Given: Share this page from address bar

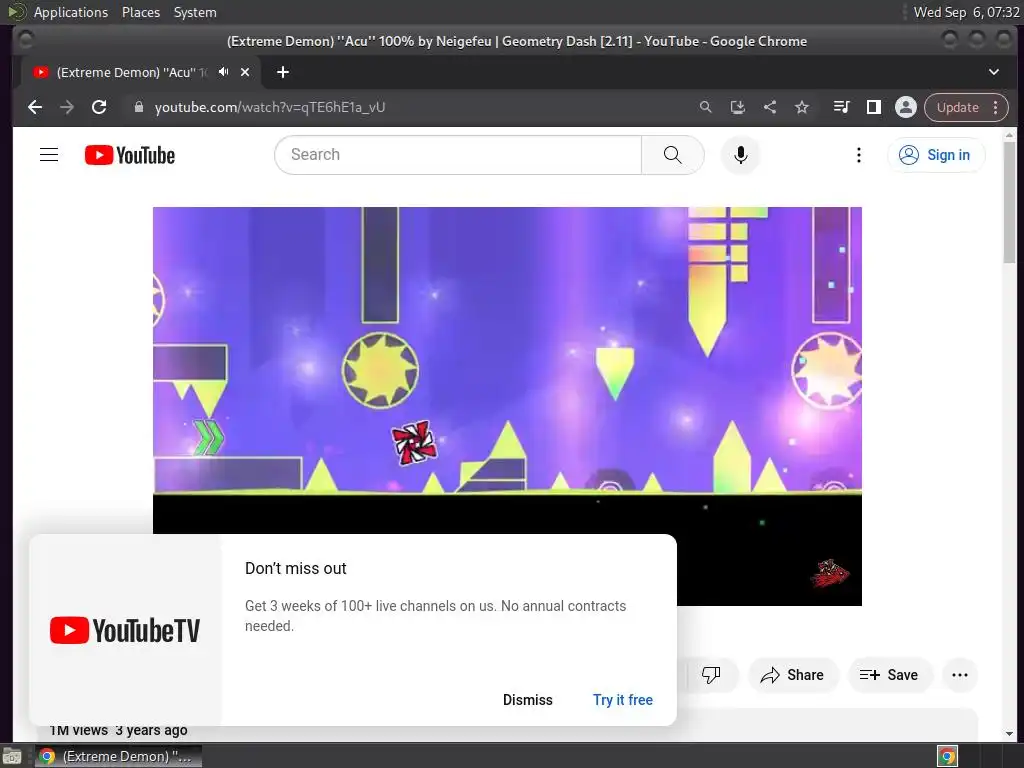Looking at the screenshot, I should [x=770, y=107].
